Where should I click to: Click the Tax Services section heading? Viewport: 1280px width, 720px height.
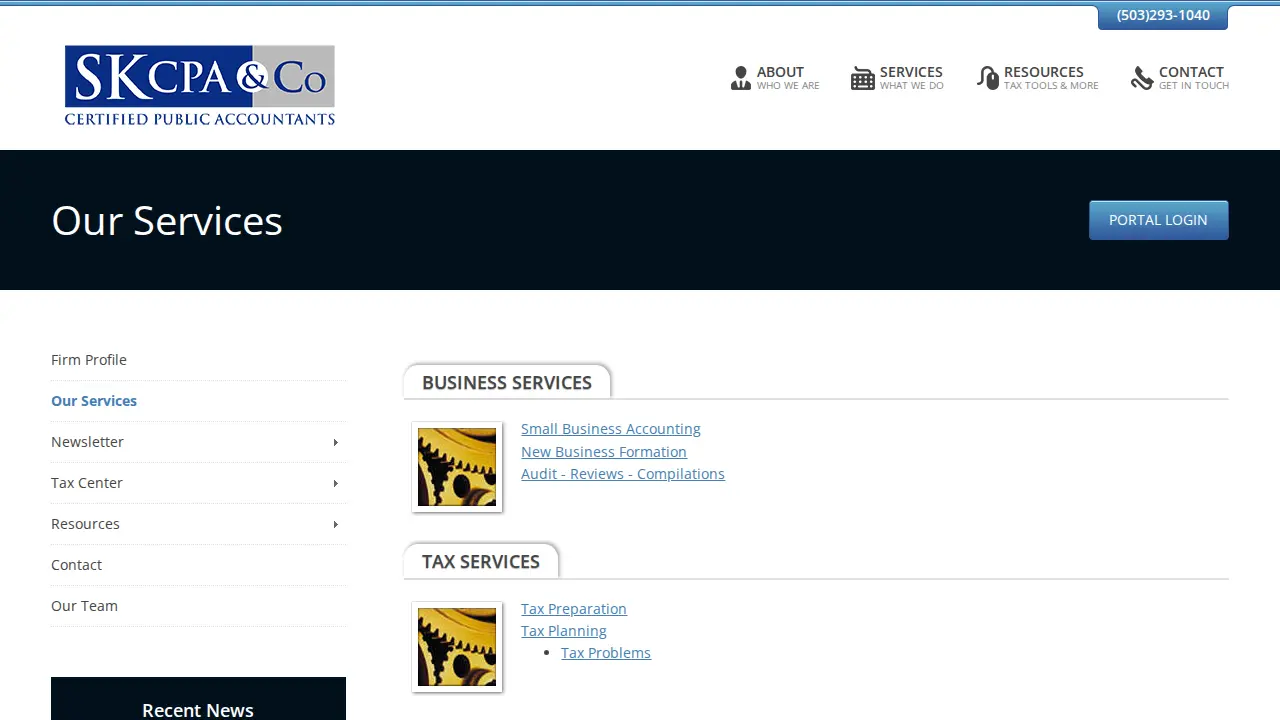click(x=481, y=562)
